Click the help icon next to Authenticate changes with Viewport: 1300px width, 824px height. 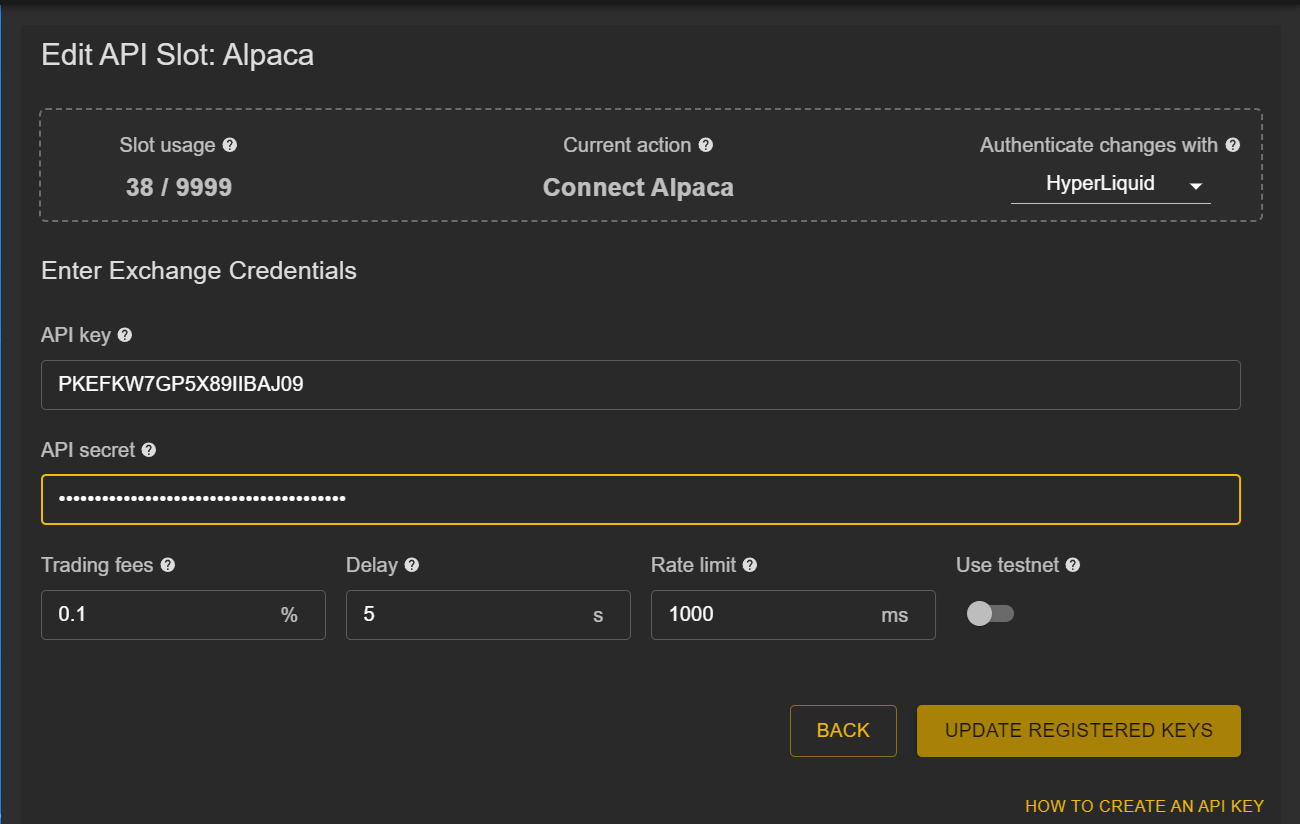pyautogui.click(x=1233, y=145)
